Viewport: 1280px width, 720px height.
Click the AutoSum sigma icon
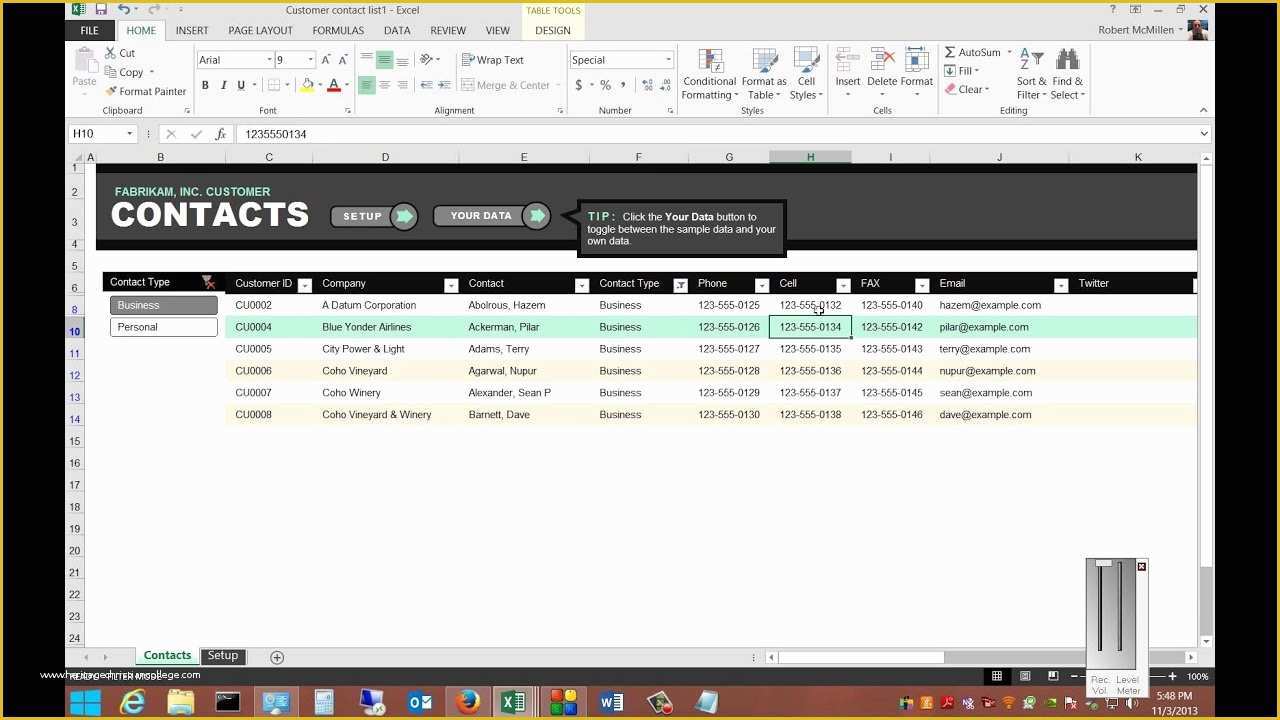coord(950,52)
